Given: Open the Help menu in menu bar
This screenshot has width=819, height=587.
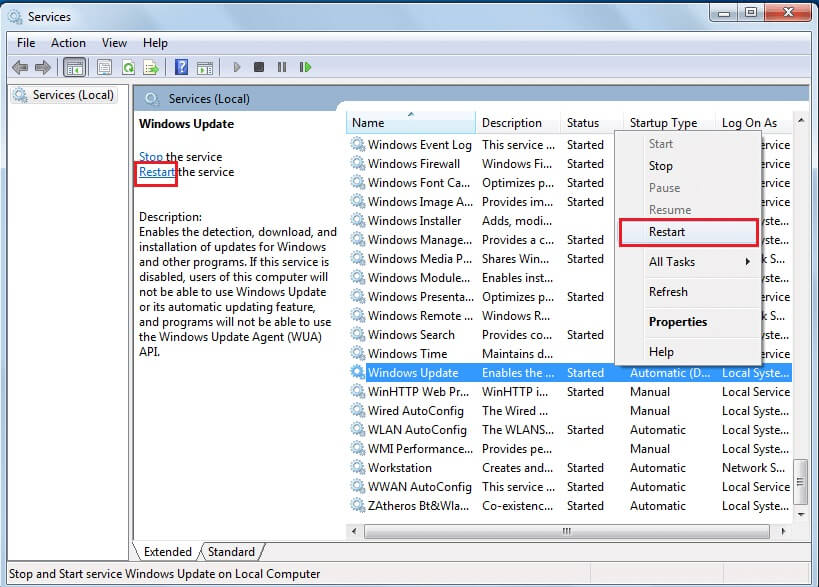Looking at the screenshot, I should (x=155, y=43).
